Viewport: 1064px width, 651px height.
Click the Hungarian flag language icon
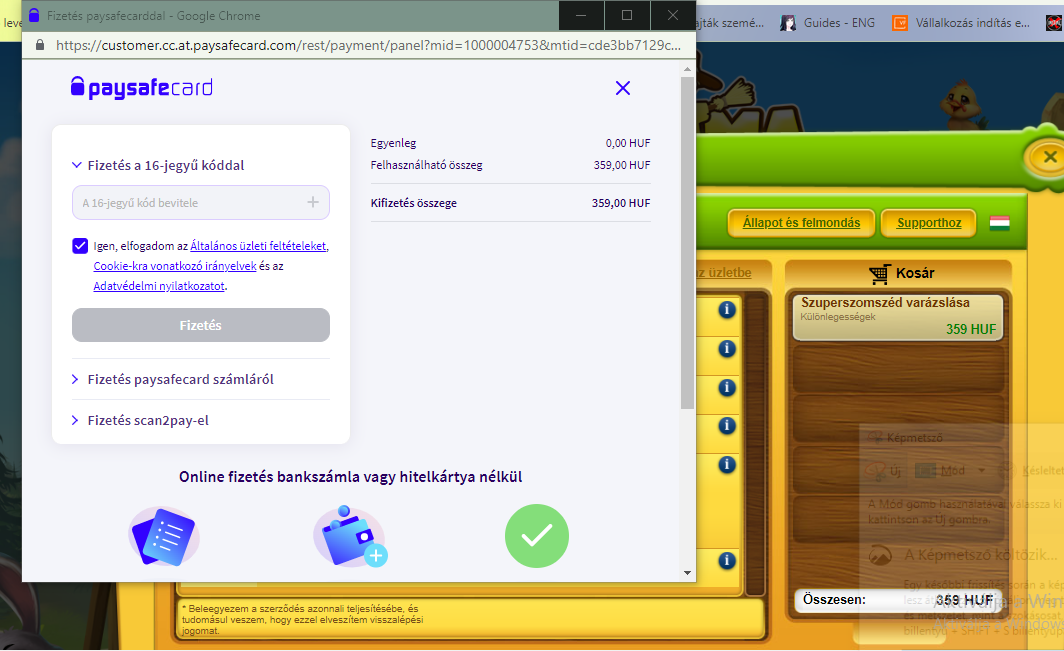point(1000,223)
